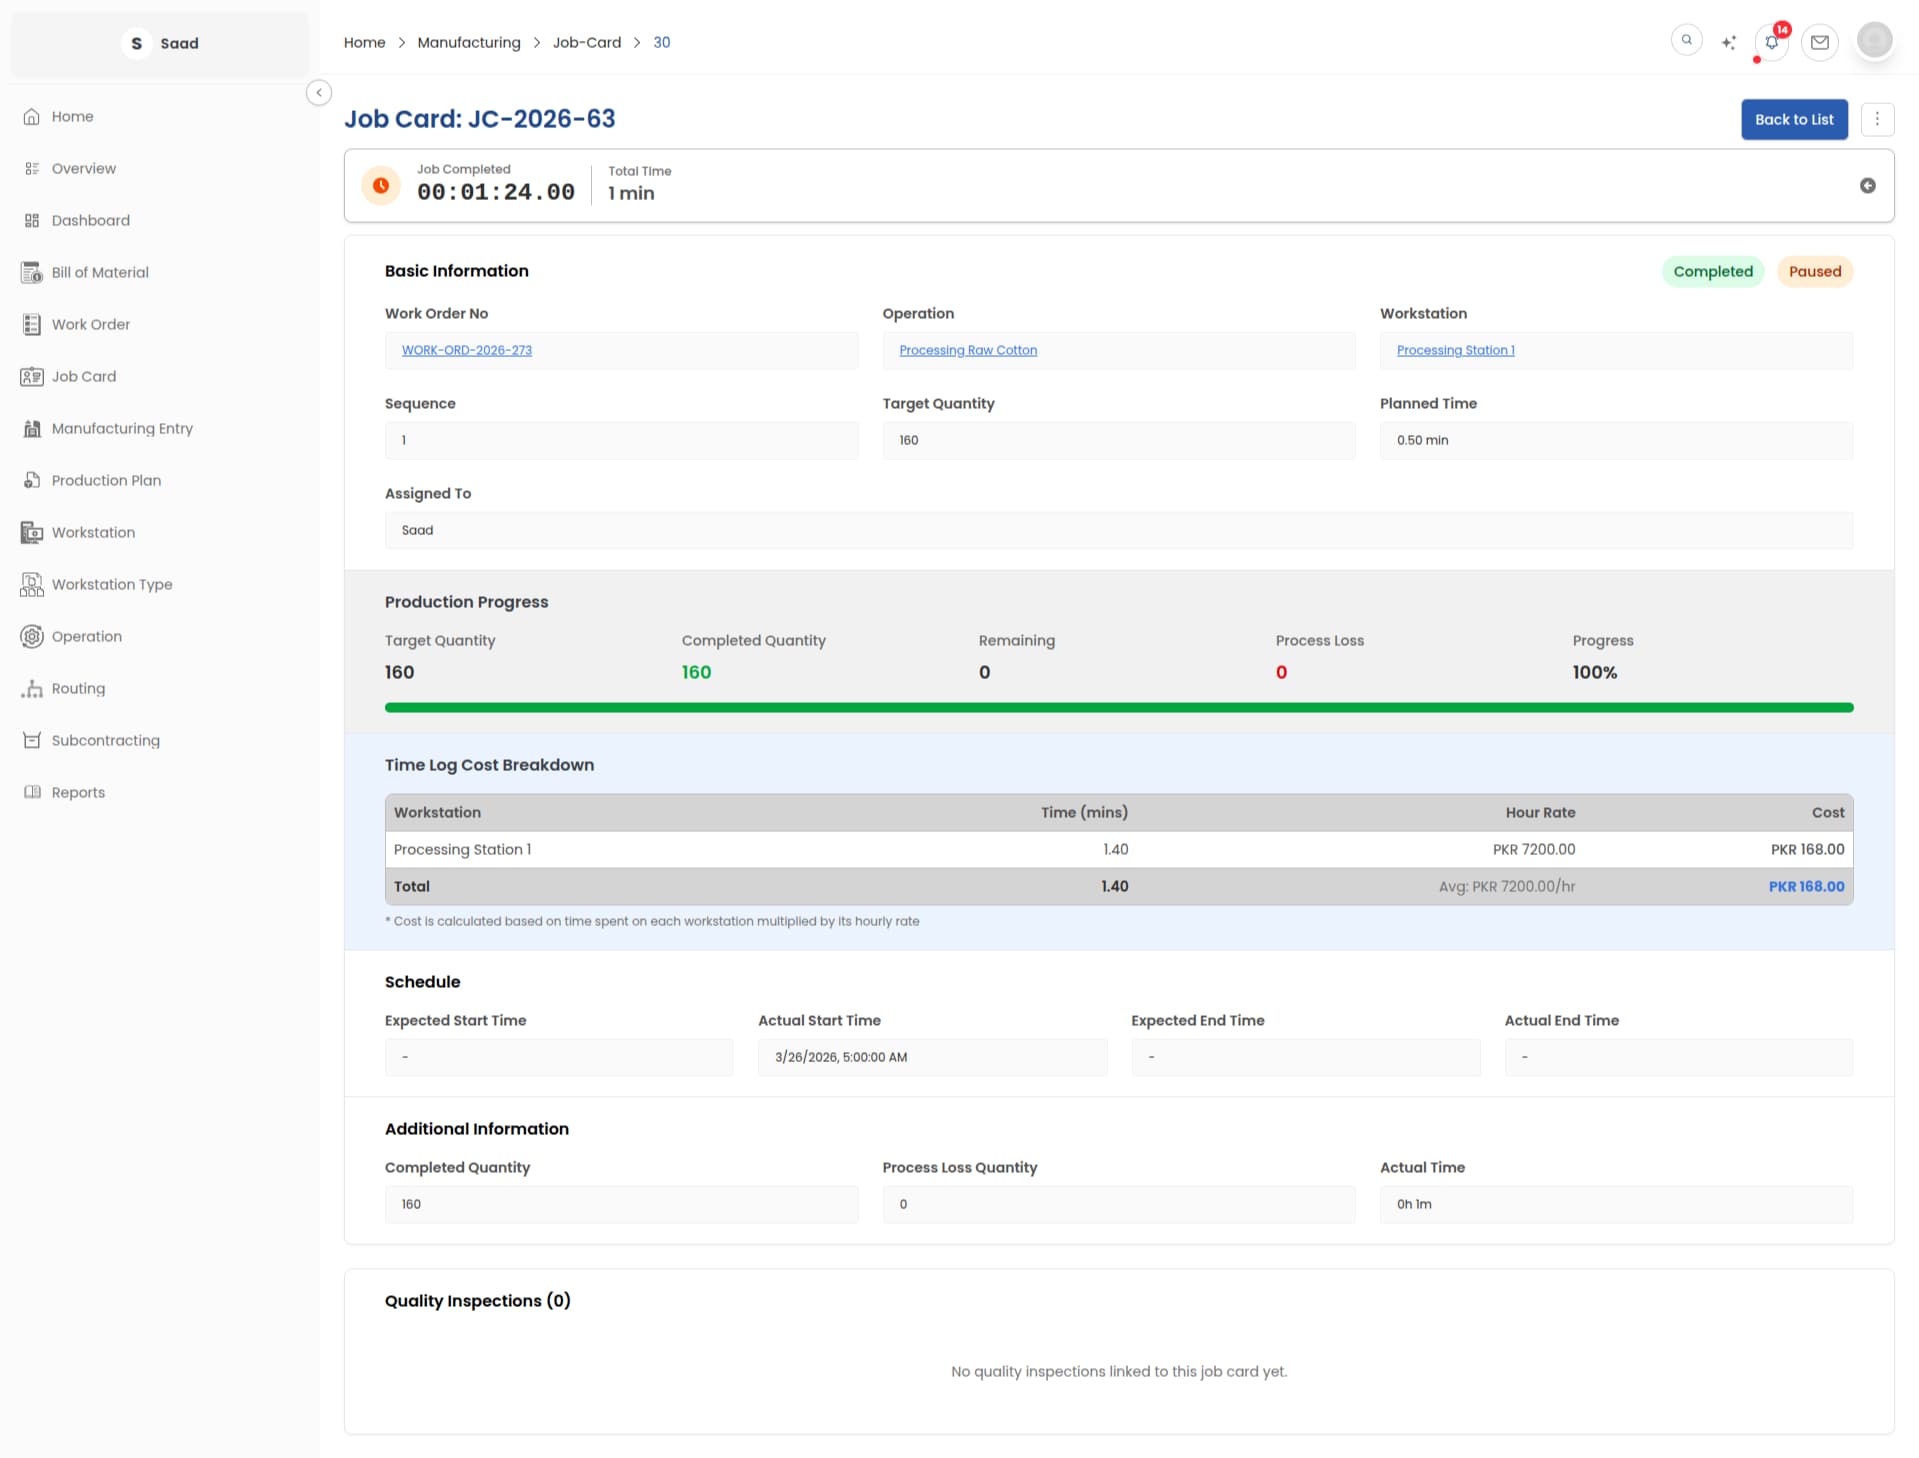Go to Manufacturing Entry page
This screenshot has height=1458, width=1919.
(122, 428)
